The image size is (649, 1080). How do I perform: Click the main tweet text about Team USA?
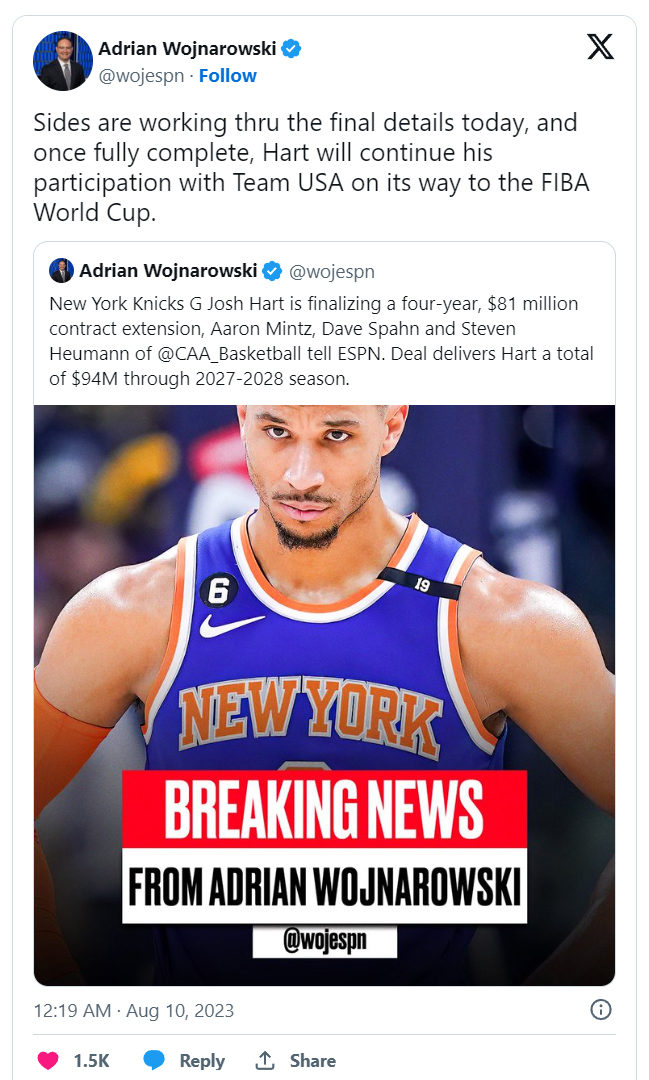click(311, 167)
